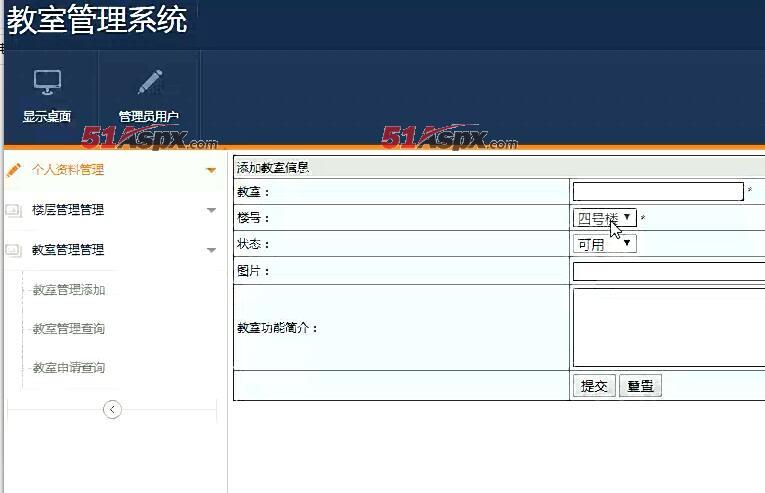765x493 pixels.
Task: Focus the 教室 name input field
Action: point(658,191)
